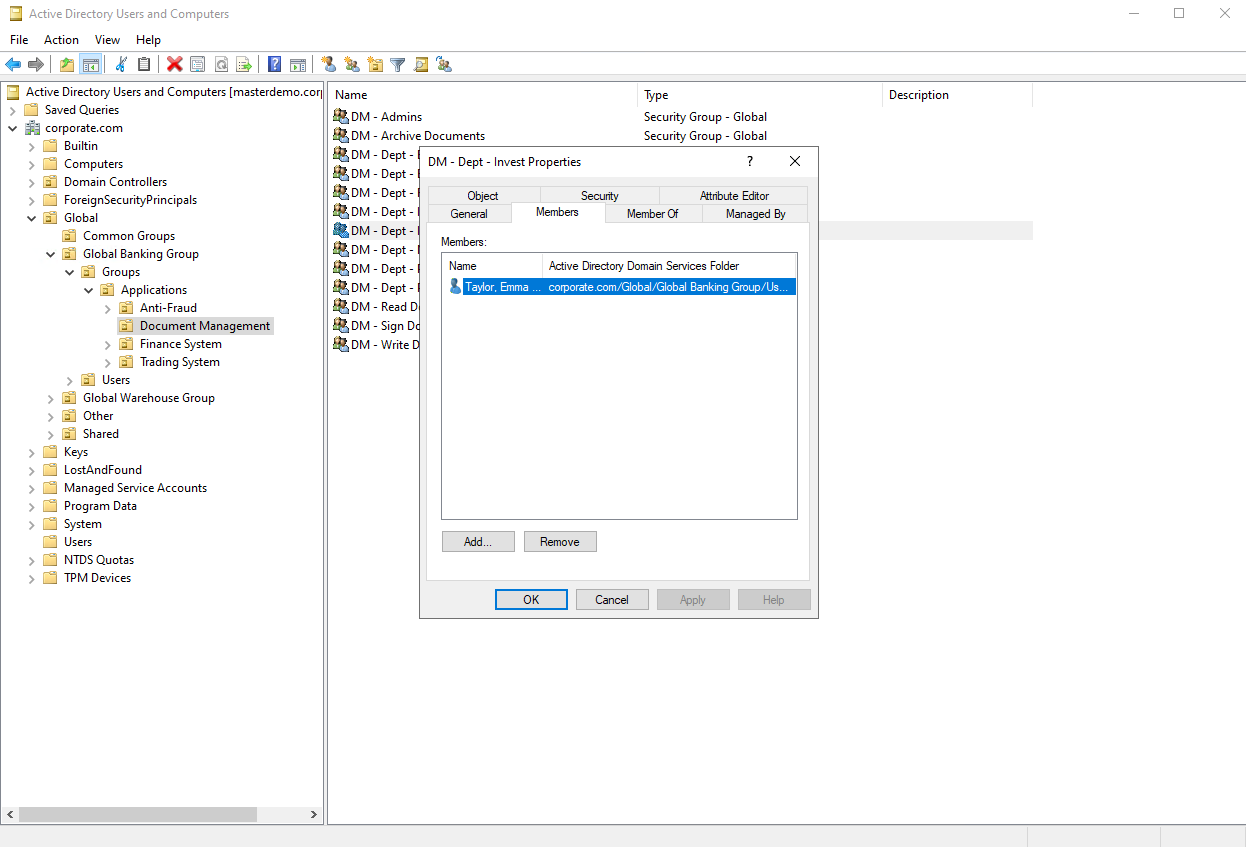Open the Security tab
Image resolution: width=1246 pixels, height=847 pixels.
click(600, 196)
